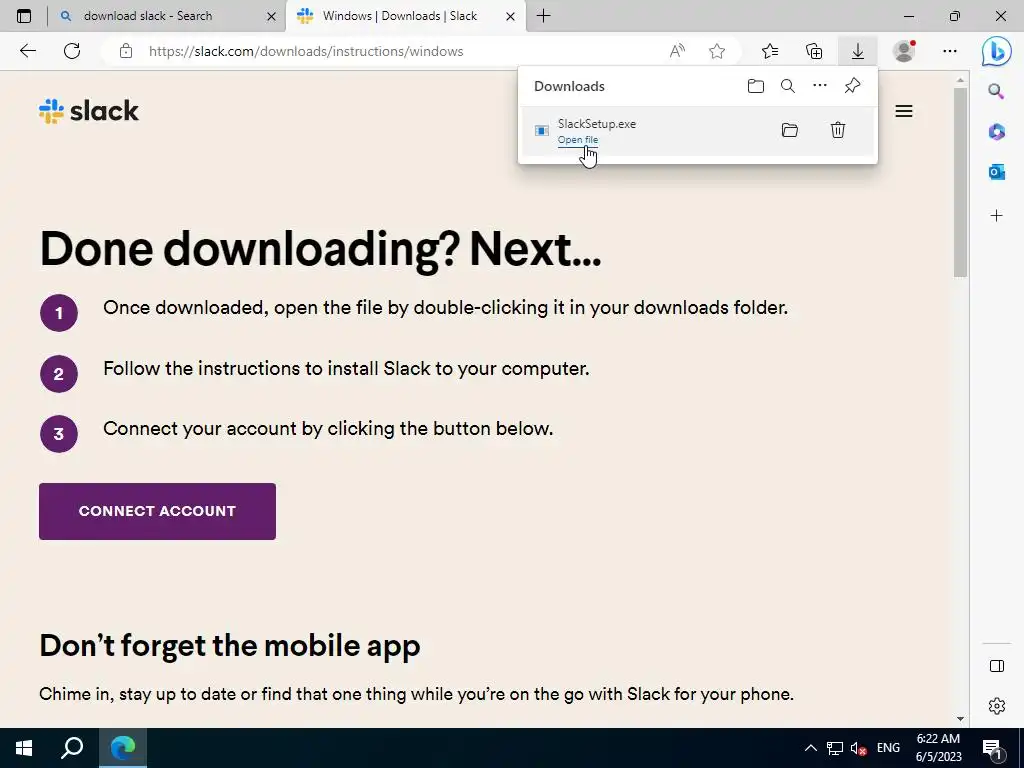1024x768 pixels.
Task: Close the download slack Search tab
Action: point(271,16)
